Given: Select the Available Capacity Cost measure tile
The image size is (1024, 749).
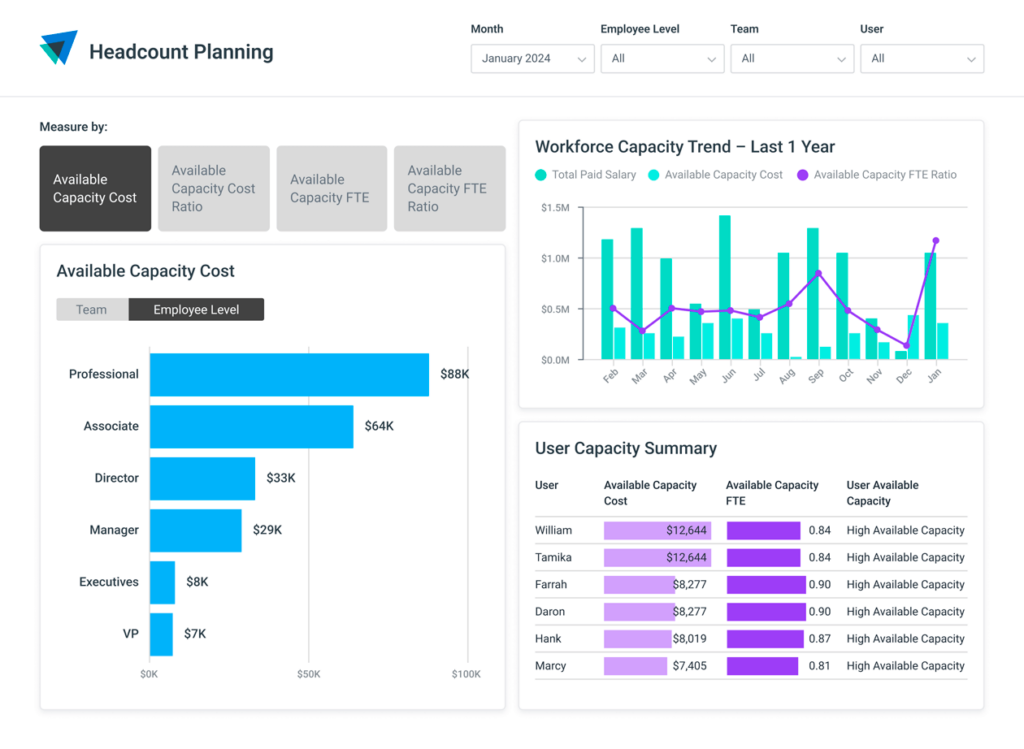Looking at the screenshot, I should click(95, 189).
